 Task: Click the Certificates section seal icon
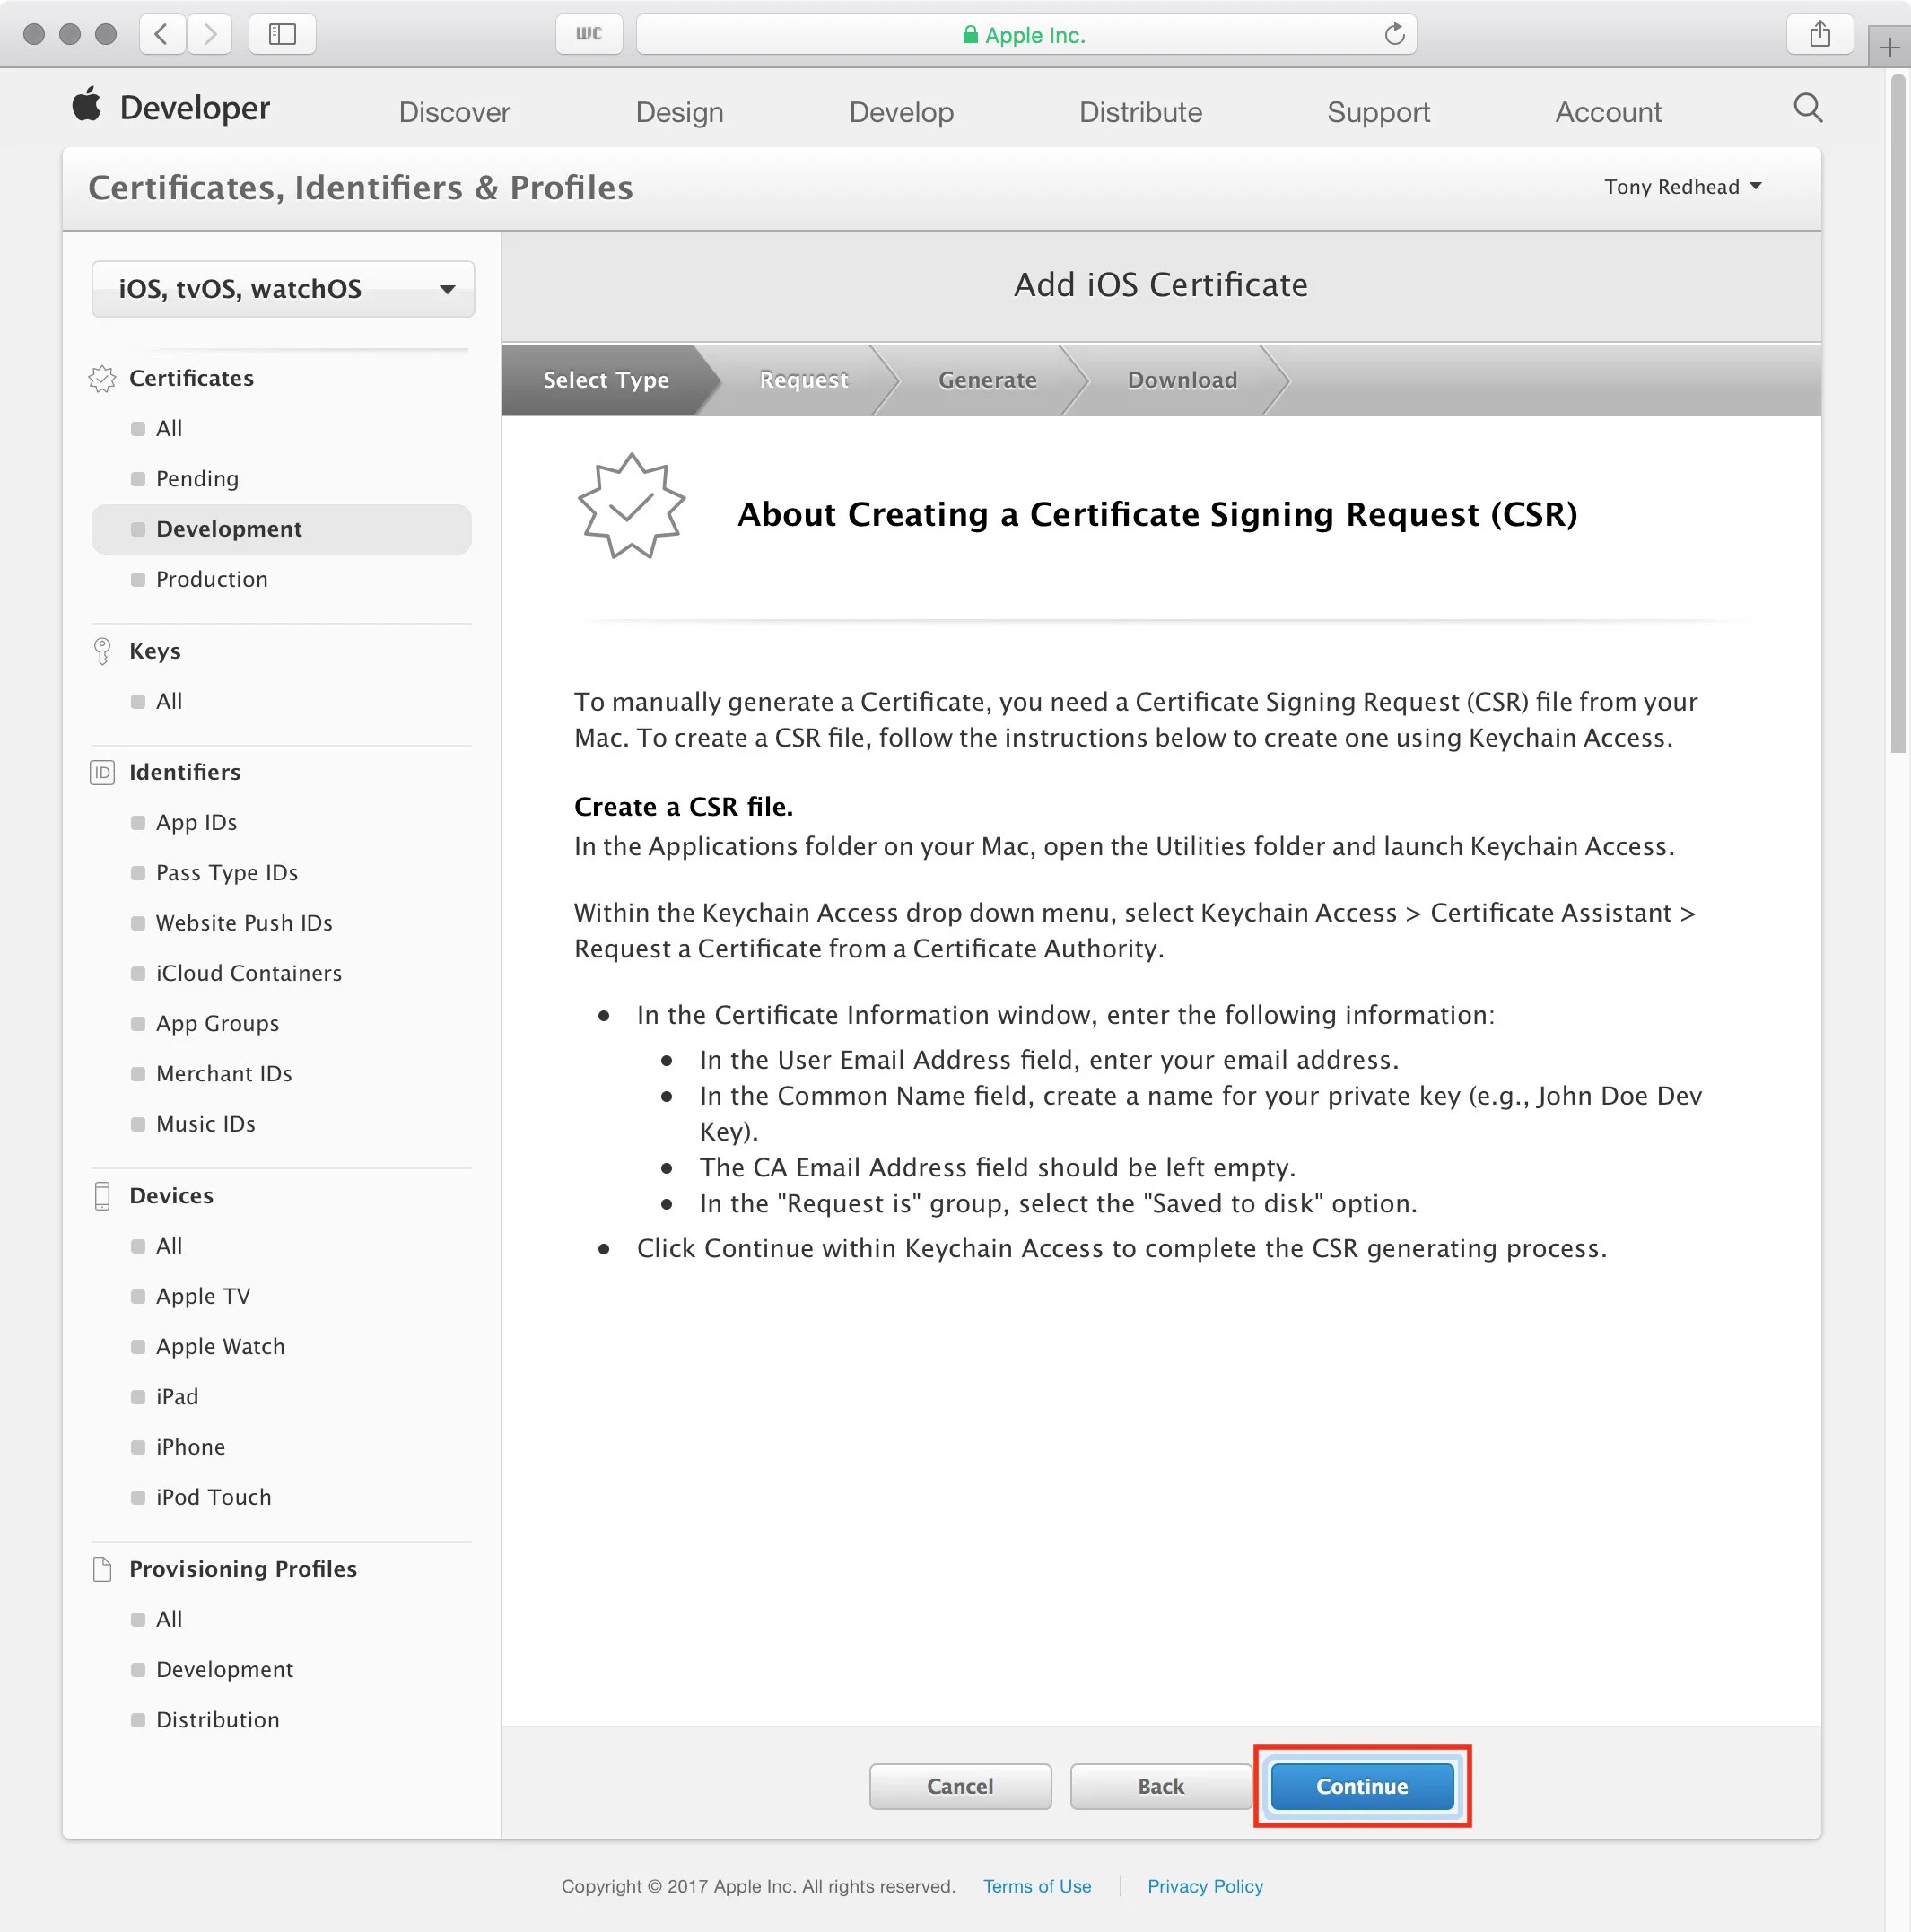pyautogui.click(x=102, y=379)
